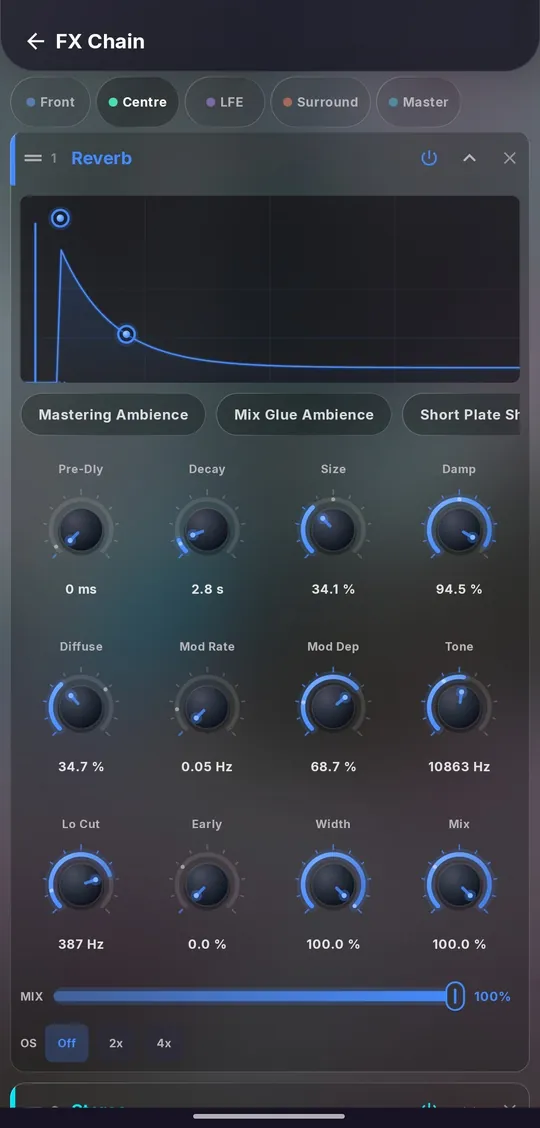Apply the Mix Glue Ambience preset

[x=303, y=414]
